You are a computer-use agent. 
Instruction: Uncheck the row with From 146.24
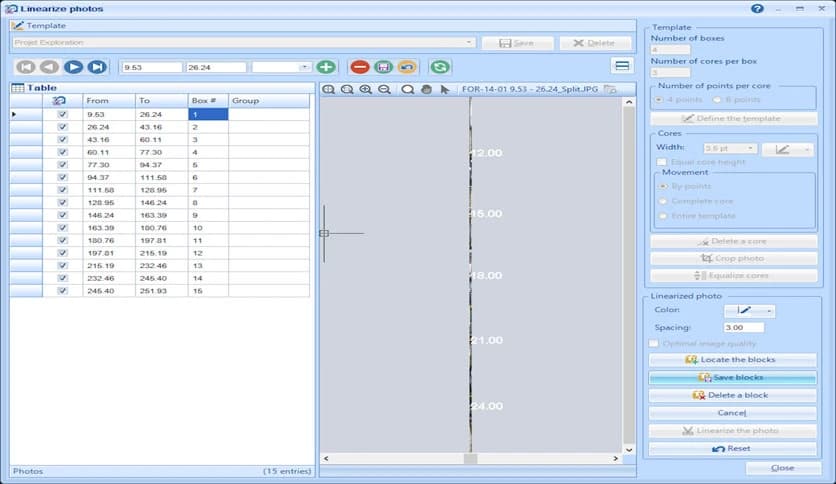coord(62,215)
